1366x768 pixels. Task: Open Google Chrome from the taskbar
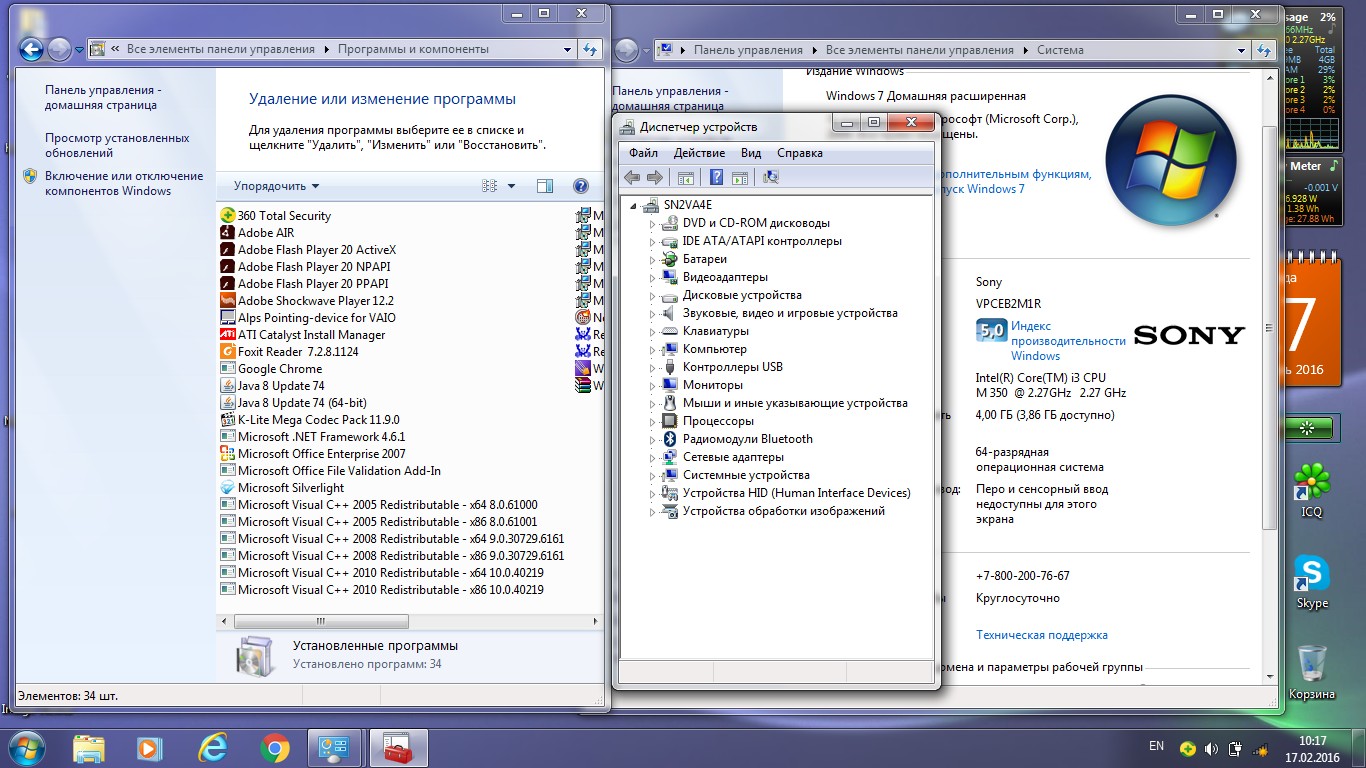coord(274,747)
